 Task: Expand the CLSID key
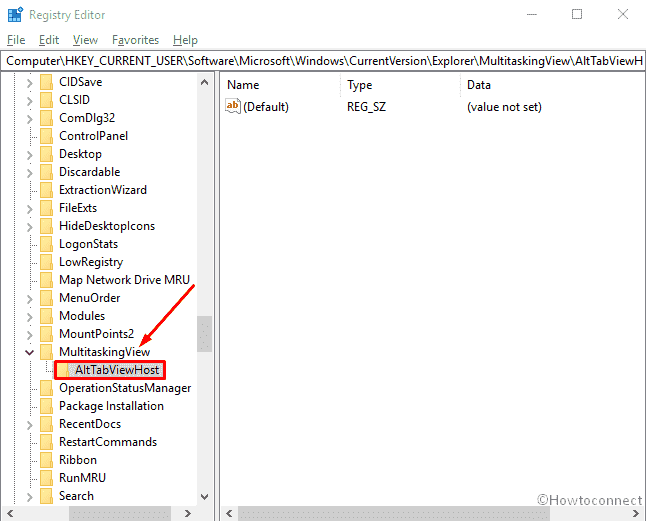point(29,101)
